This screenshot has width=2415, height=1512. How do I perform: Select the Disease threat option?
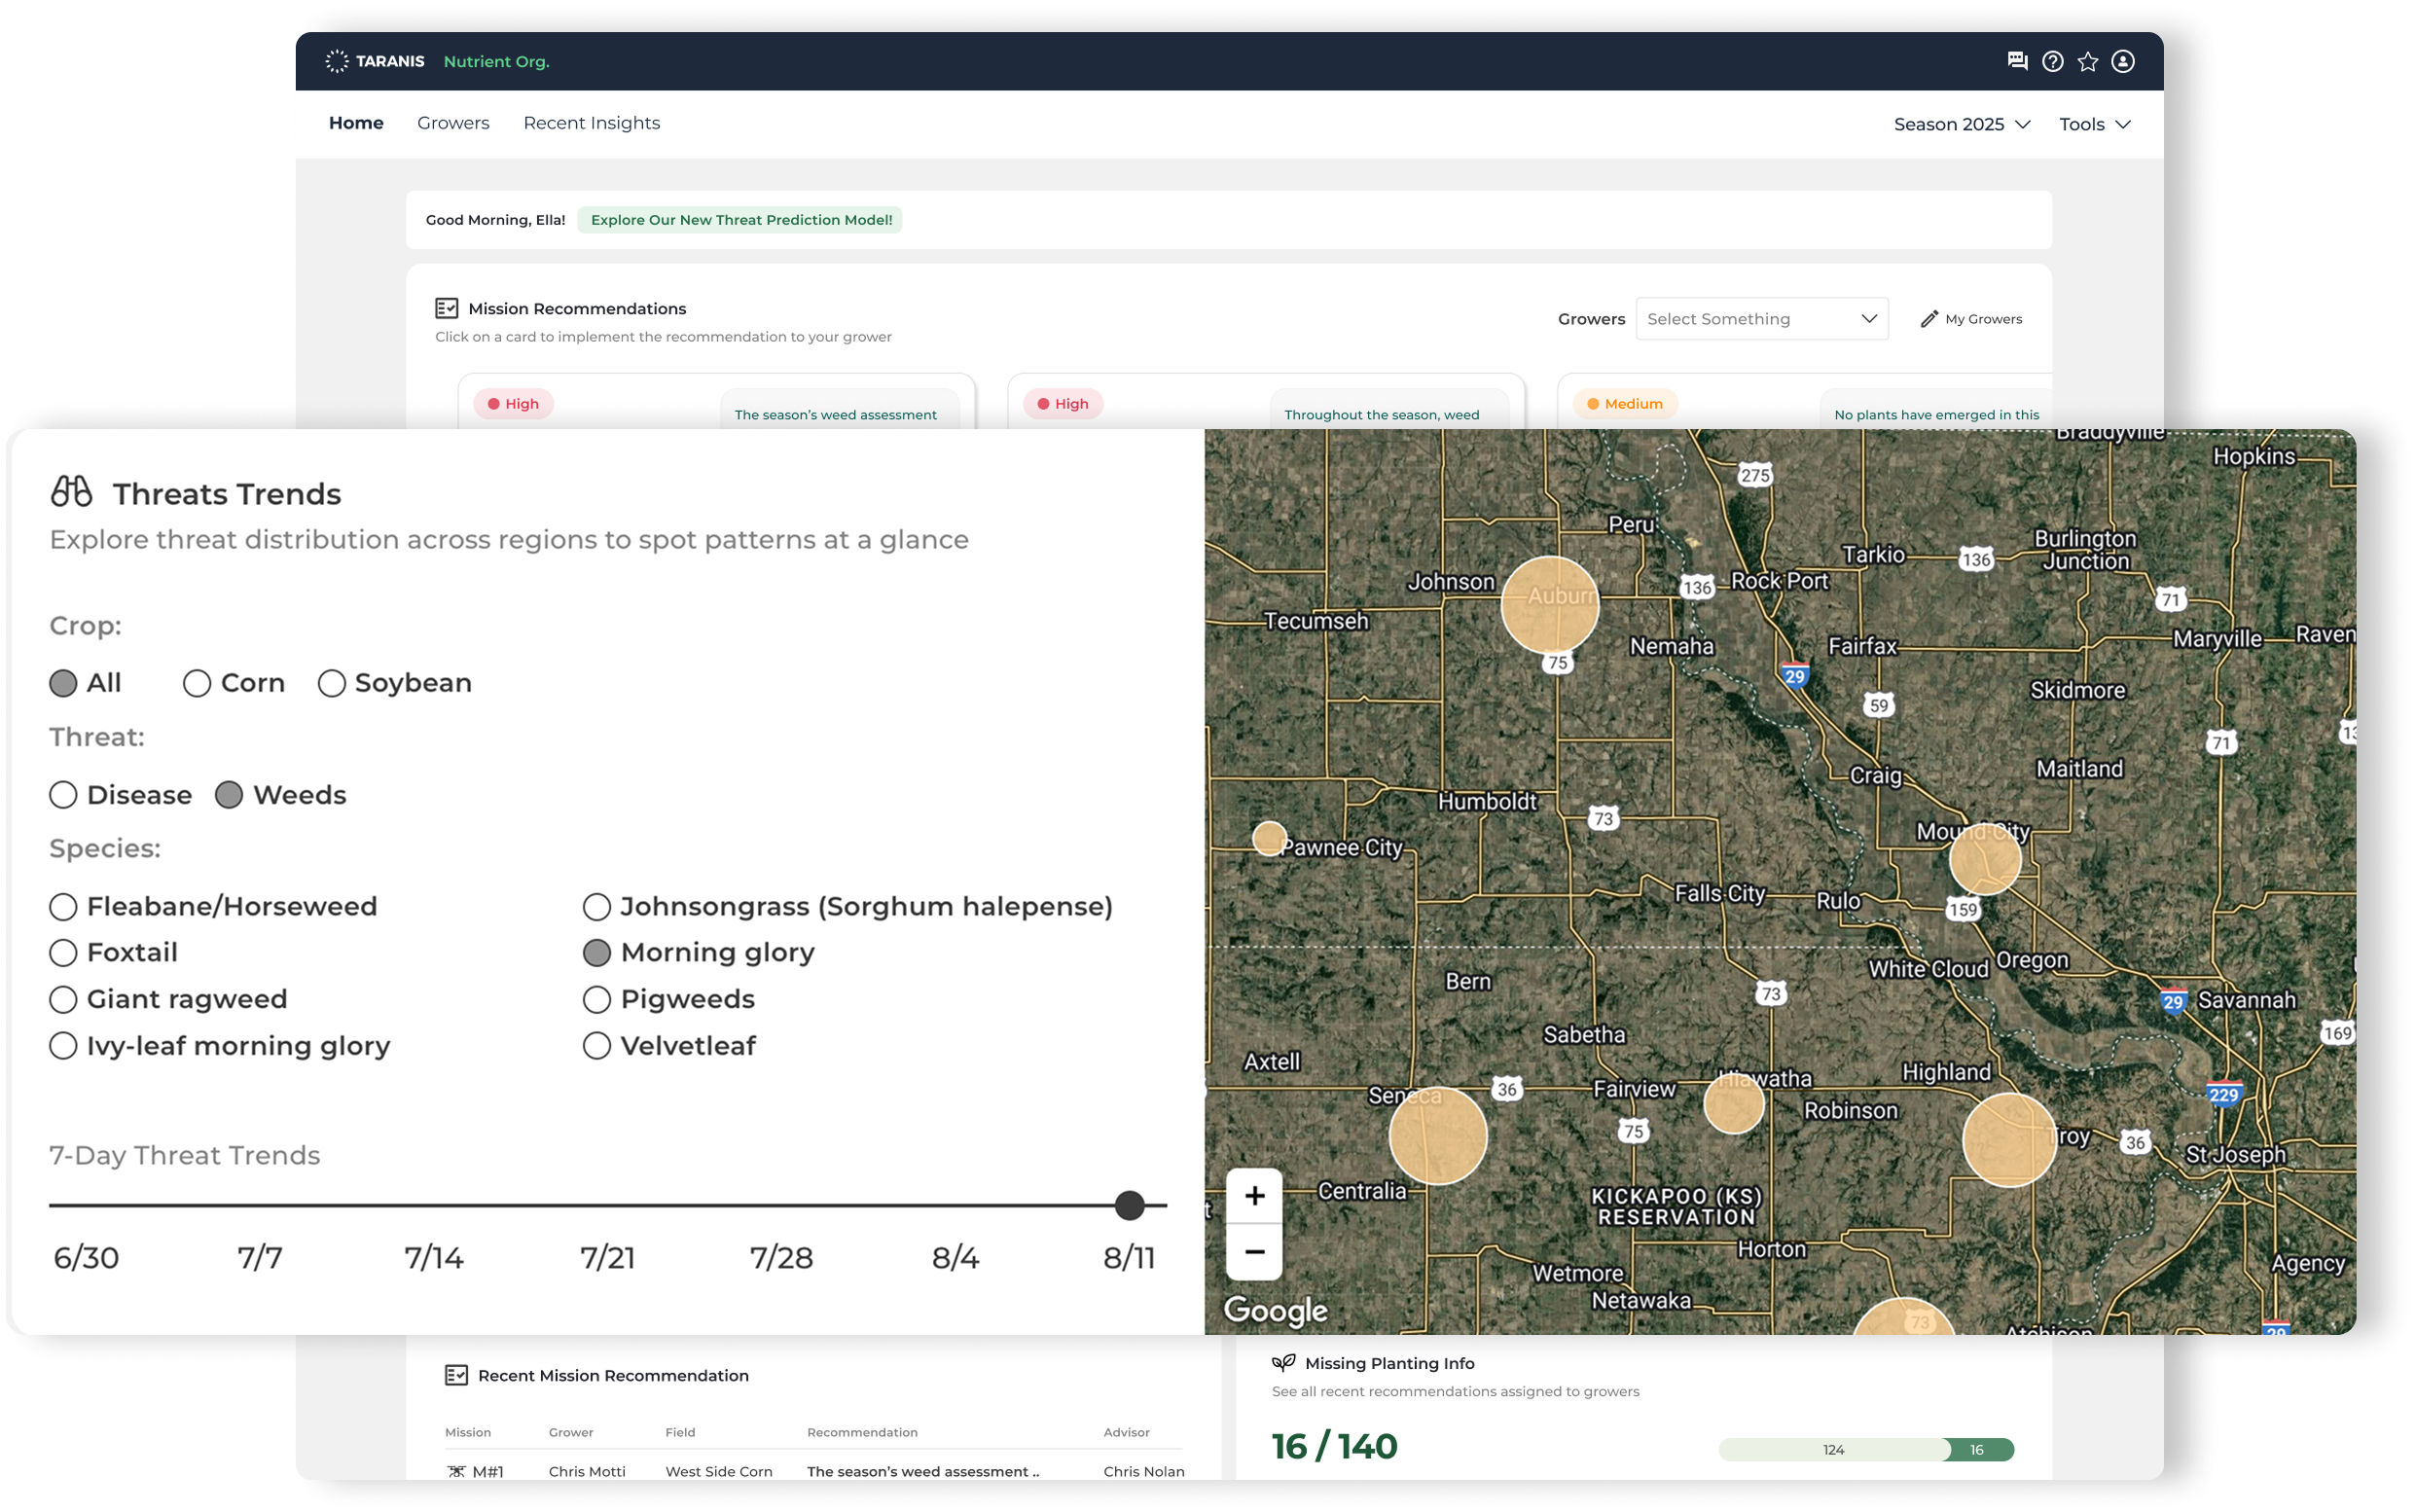[63, 796]
